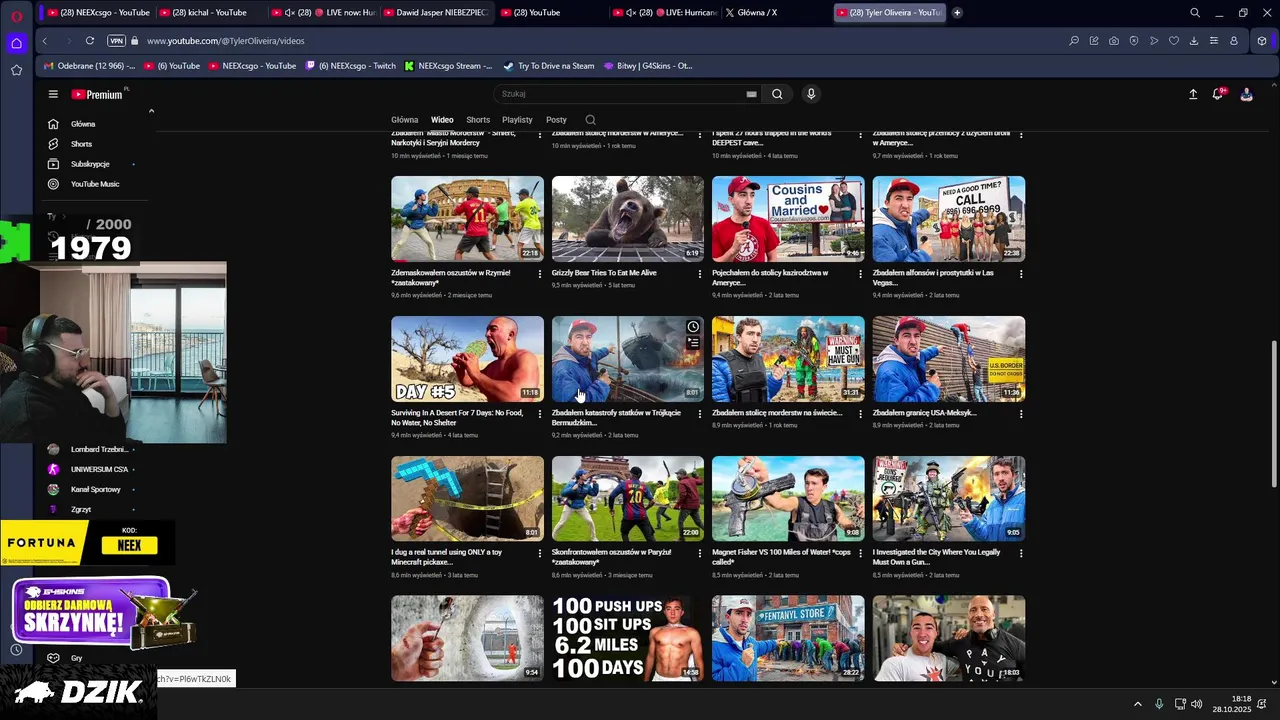
Task: Add Bermuda Triangle video to queue
Action: (x=693, y=343)
